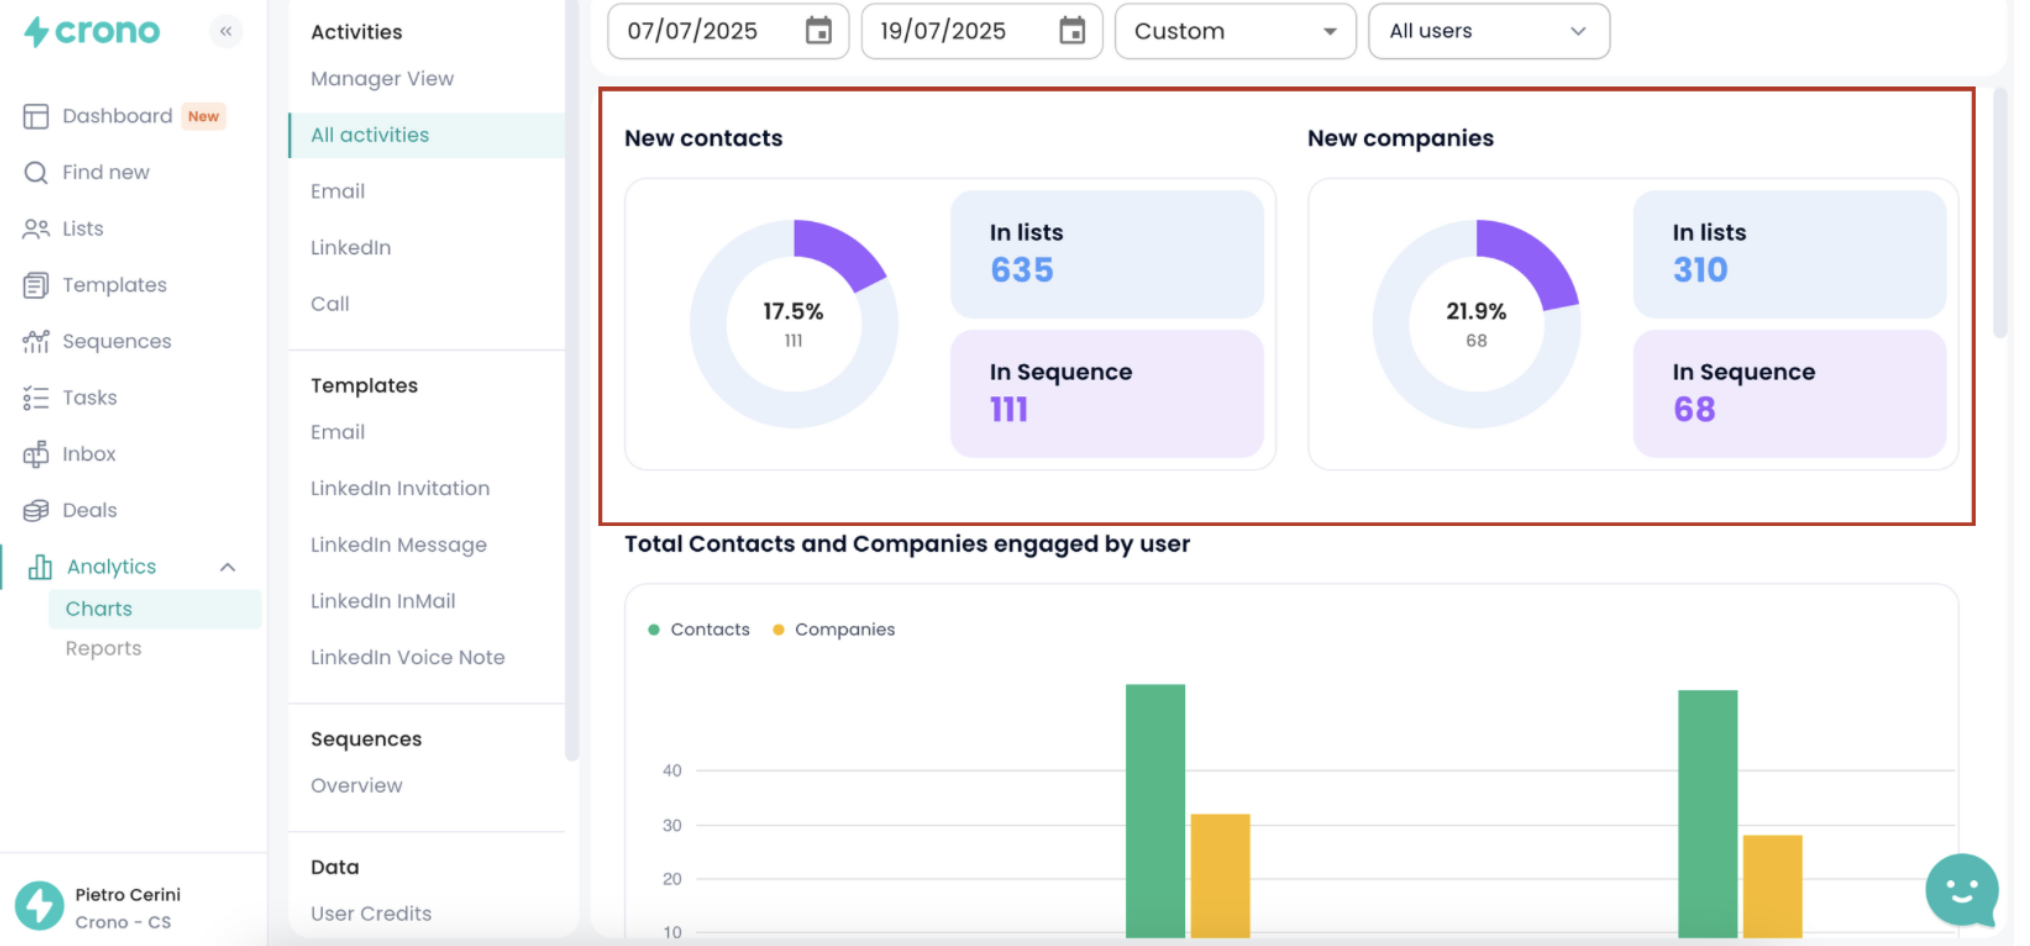
Task: Click the Templates document icon
Action: click(36, 286)
